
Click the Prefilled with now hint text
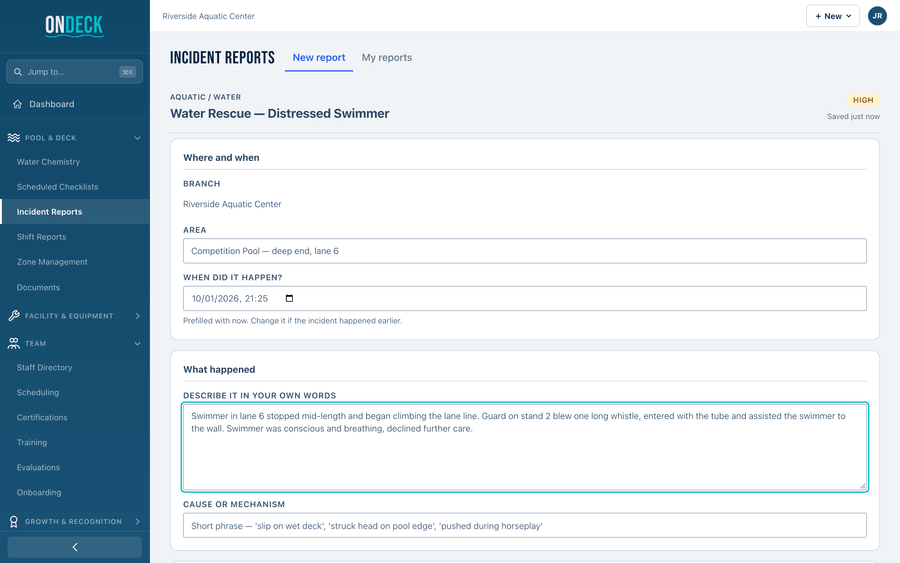(293, 321)
